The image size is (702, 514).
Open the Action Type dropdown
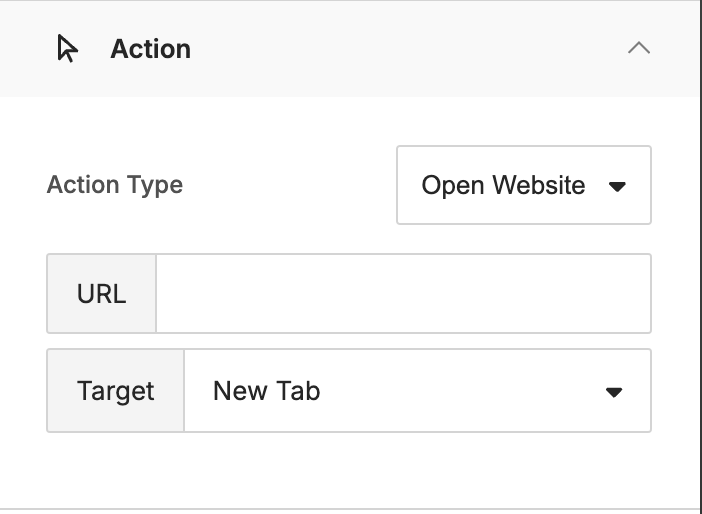click(524, 185)
